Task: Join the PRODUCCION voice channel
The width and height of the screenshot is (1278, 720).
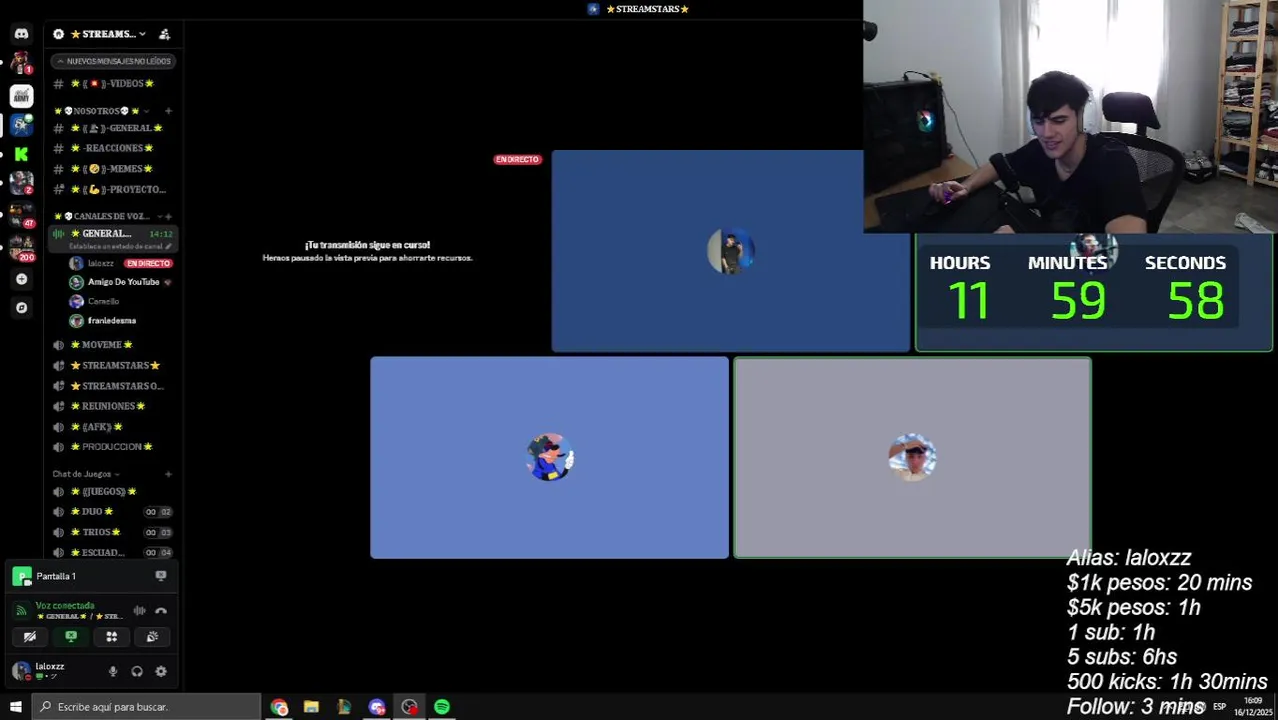Action: (113, 447)
